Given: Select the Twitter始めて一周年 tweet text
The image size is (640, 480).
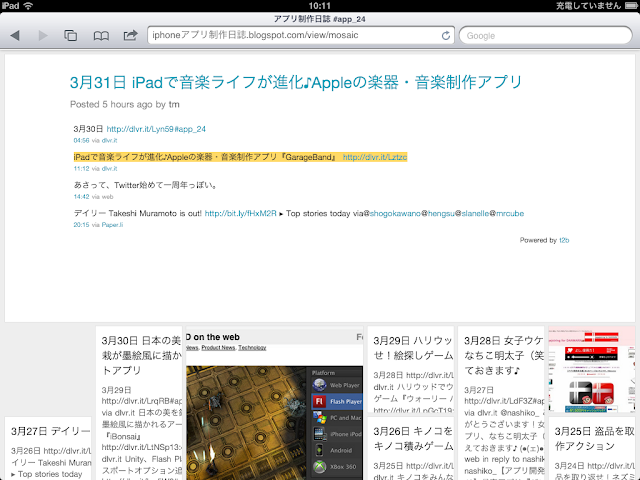Looking at the screenshot, I should pyautogui.click(x=145, y=185).
